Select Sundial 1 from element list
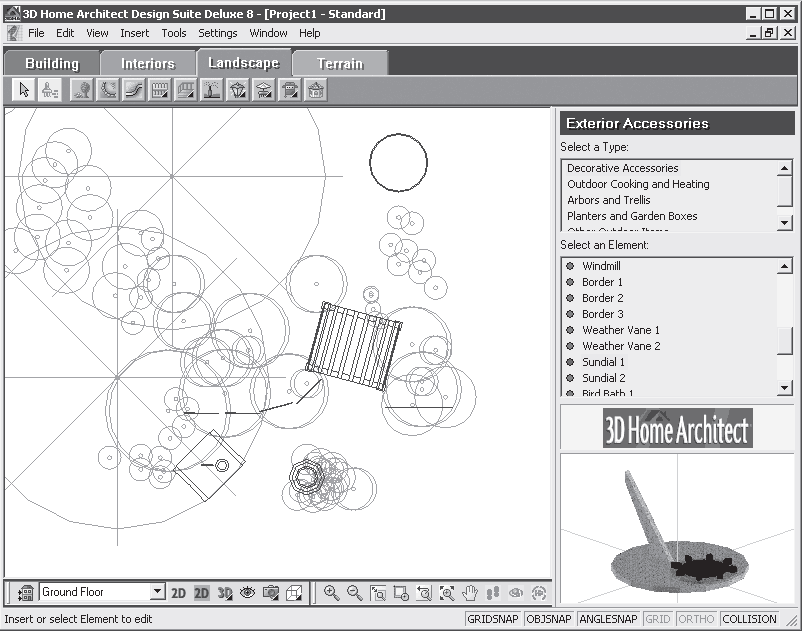 (x=603, y=362)
